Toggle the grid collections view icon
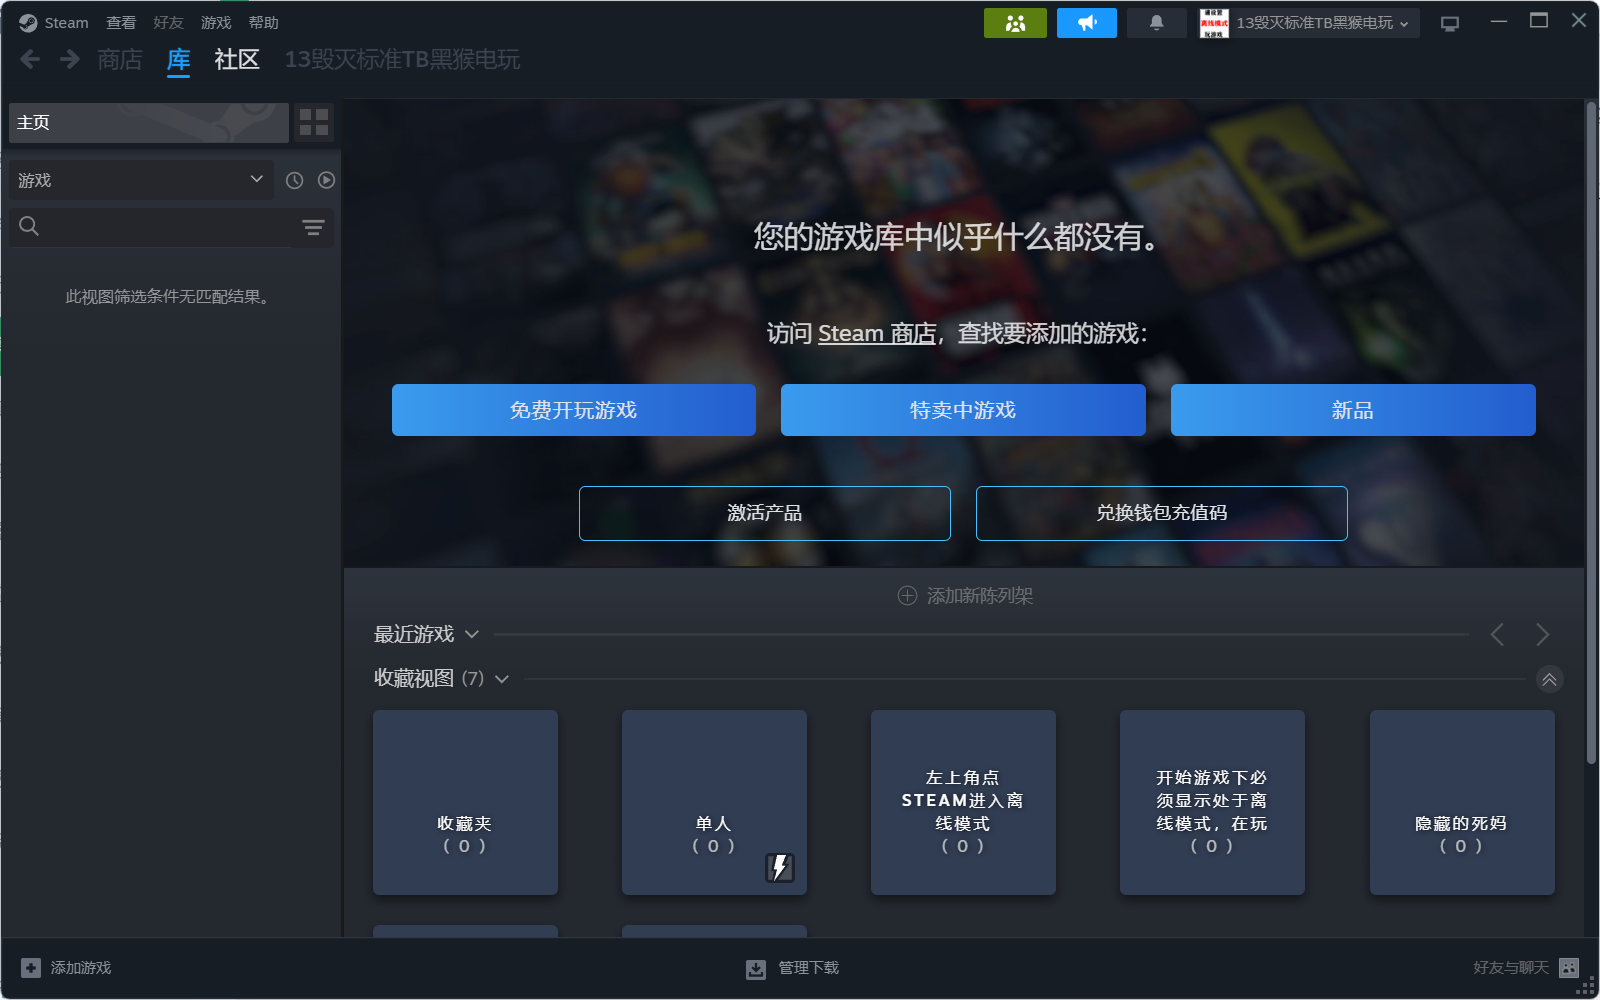The image size is (1600, 1000). (314, 122)
